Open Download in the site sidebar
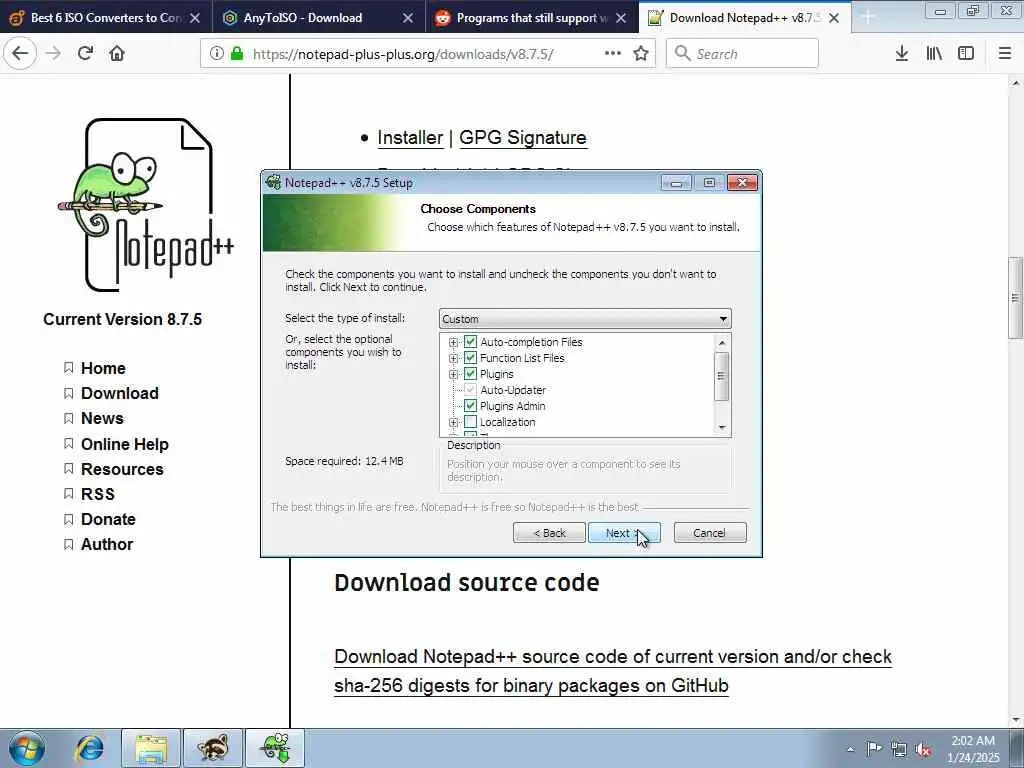This screenshot has width=1024, height=768. pyautogui.click(x=120, y=393)
